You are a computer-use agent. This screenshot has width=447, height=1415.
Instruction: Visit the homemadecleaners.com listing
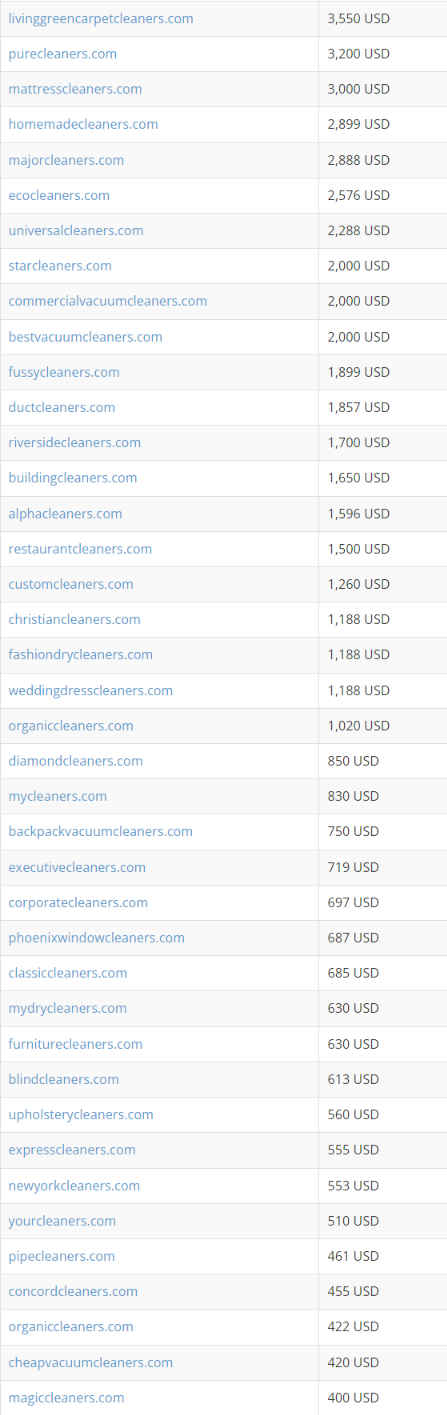[83, 124]
